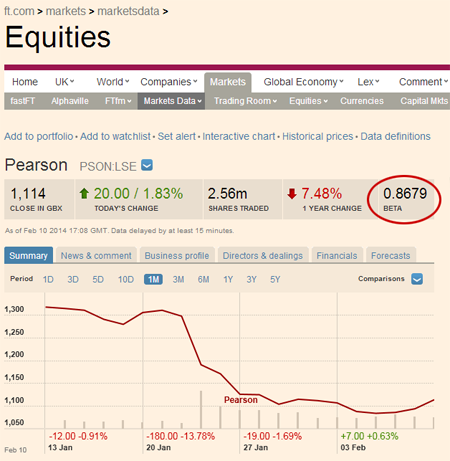450x461 pixels.
Task: Click the Add to watchlist link
Action: (x=115, y=136)
